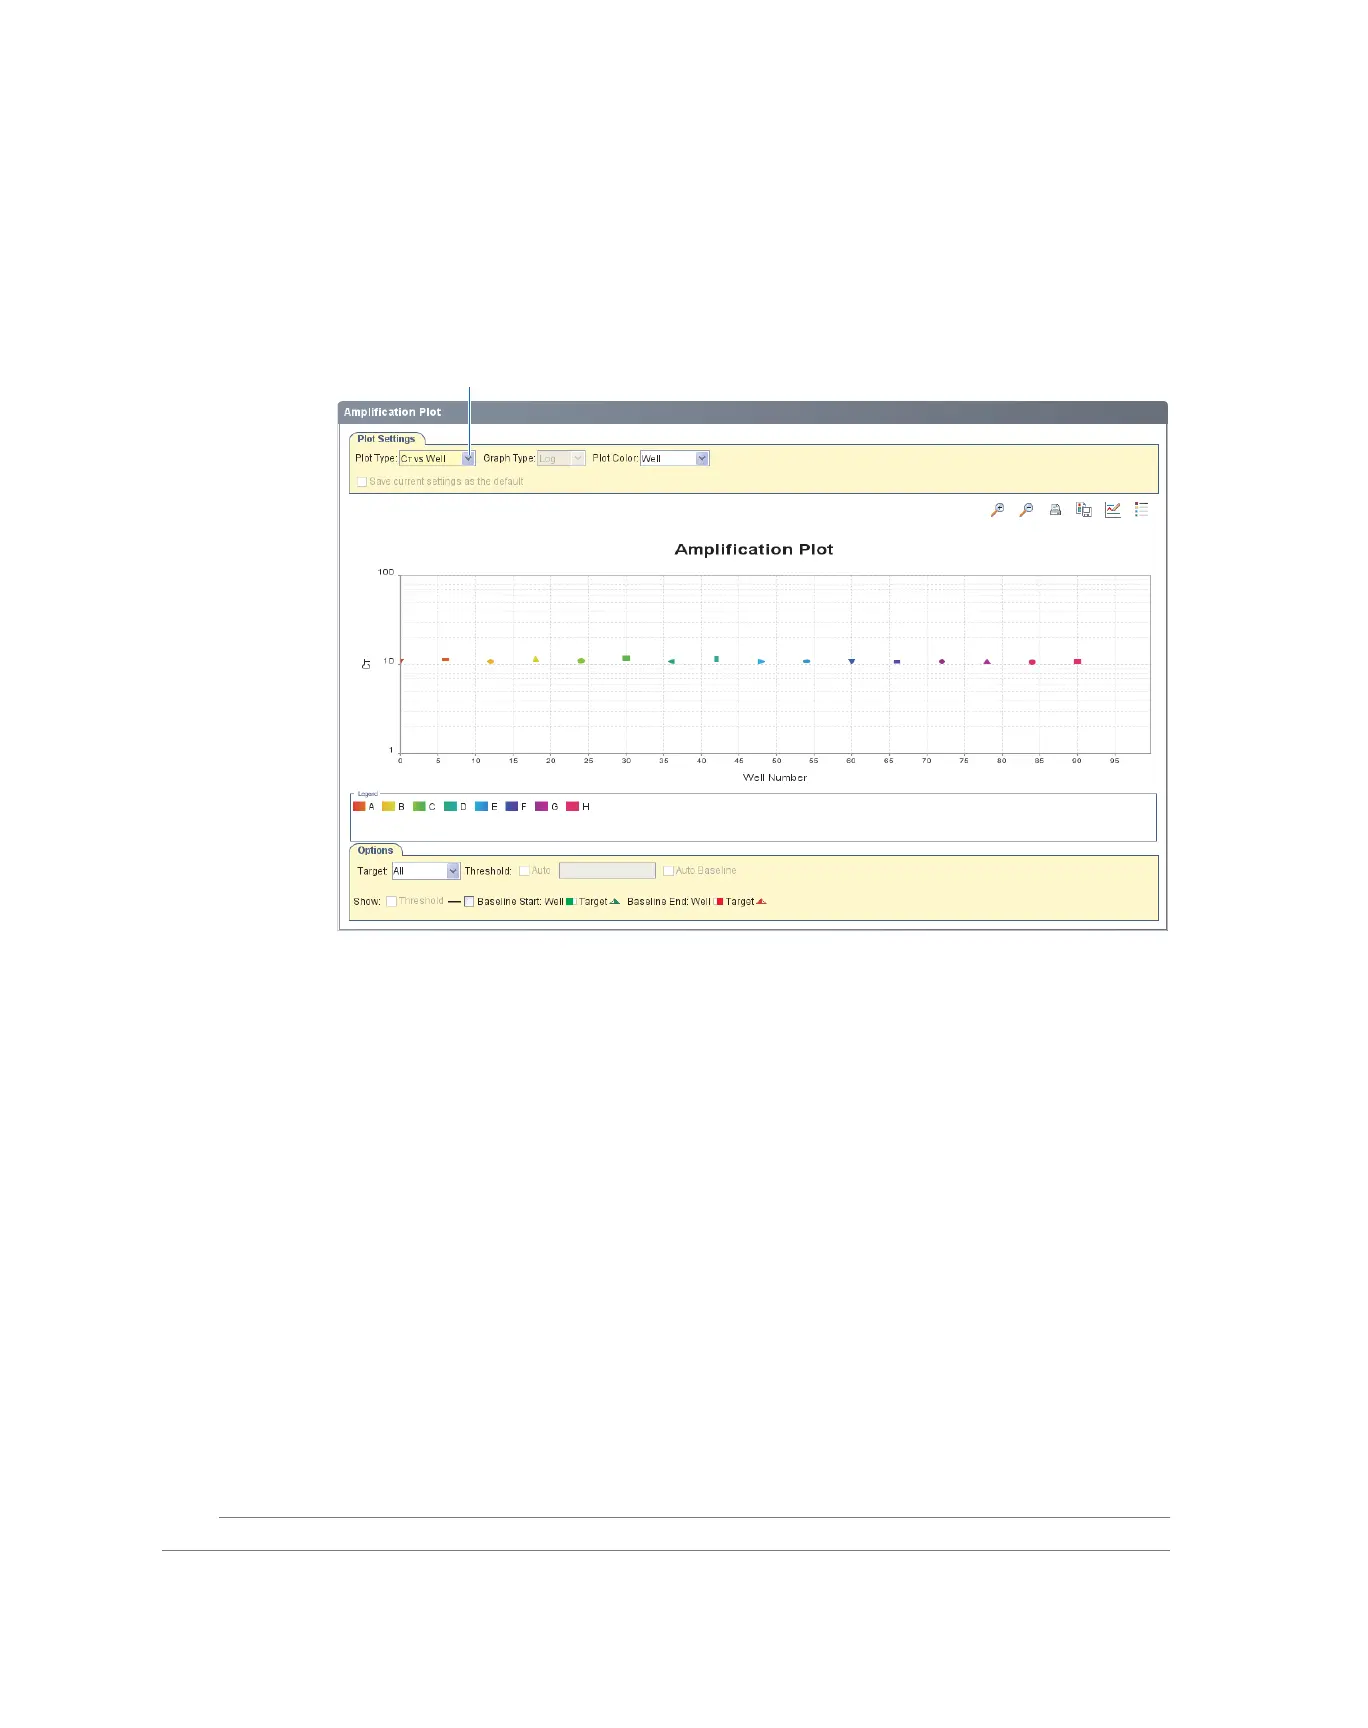
Task: Click the zoom in magnifier icon
Action: [997, 510]
